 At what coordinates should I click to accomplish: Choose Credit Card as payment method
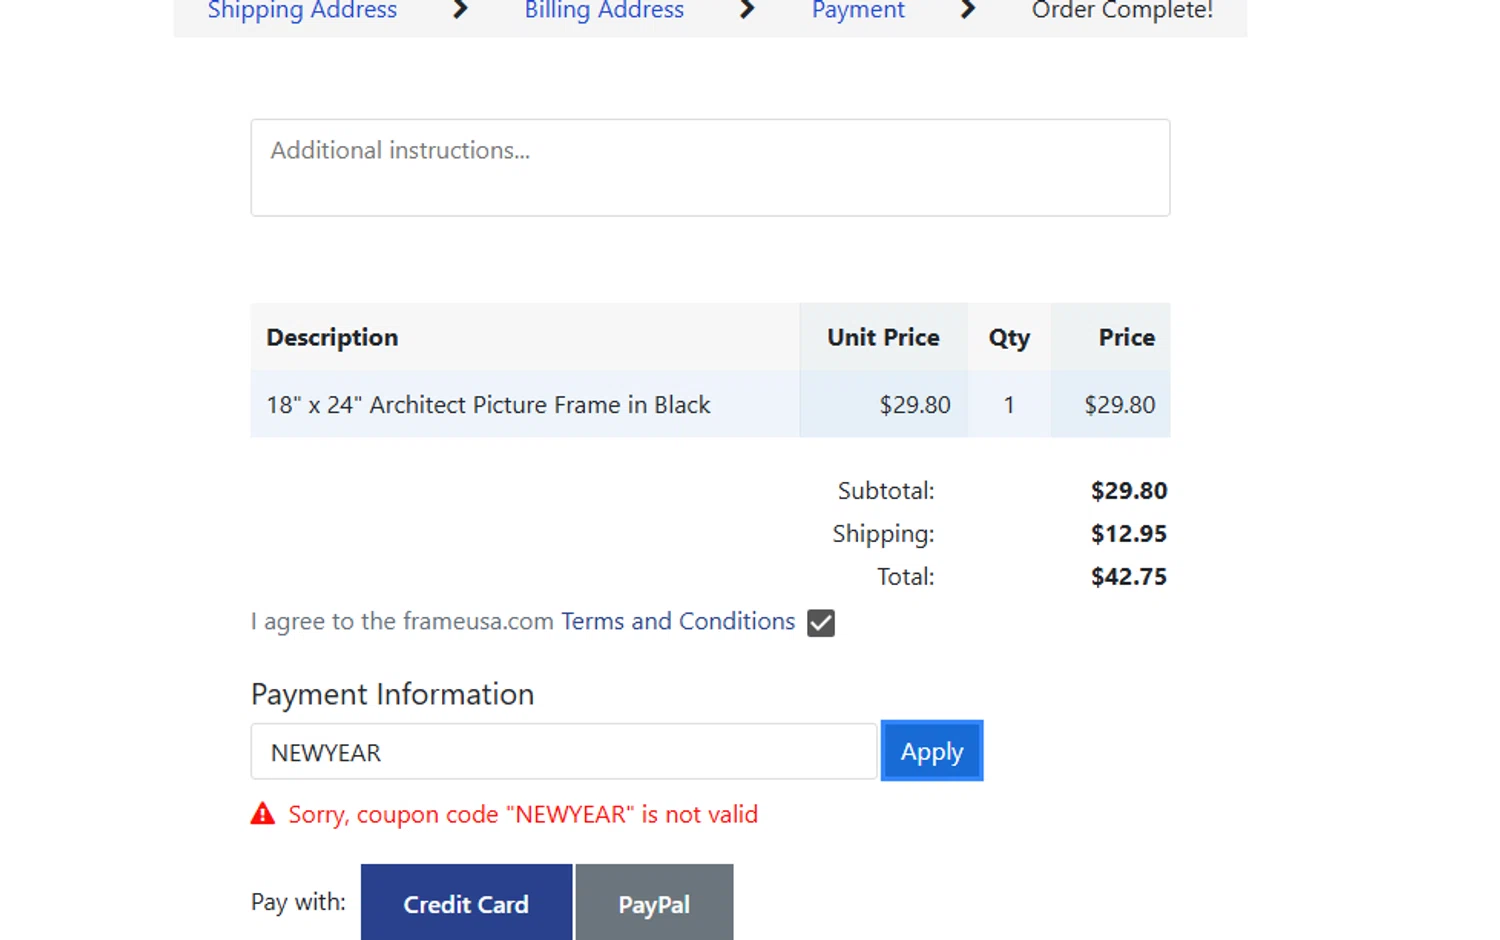coord(466,903)
